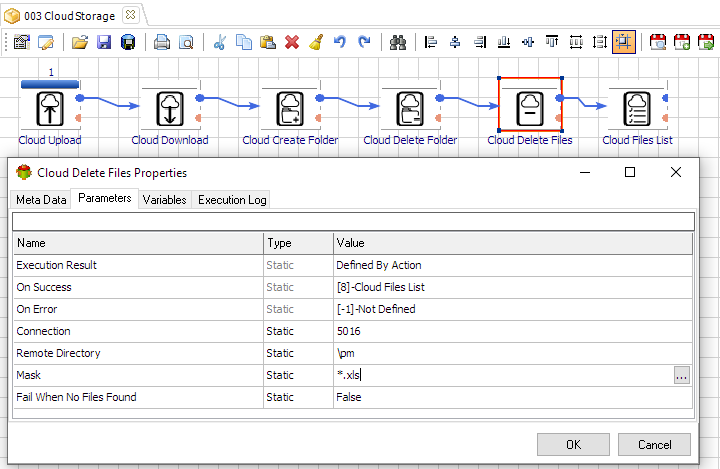Save using the blue floppy disk icon

click(104, 42)
